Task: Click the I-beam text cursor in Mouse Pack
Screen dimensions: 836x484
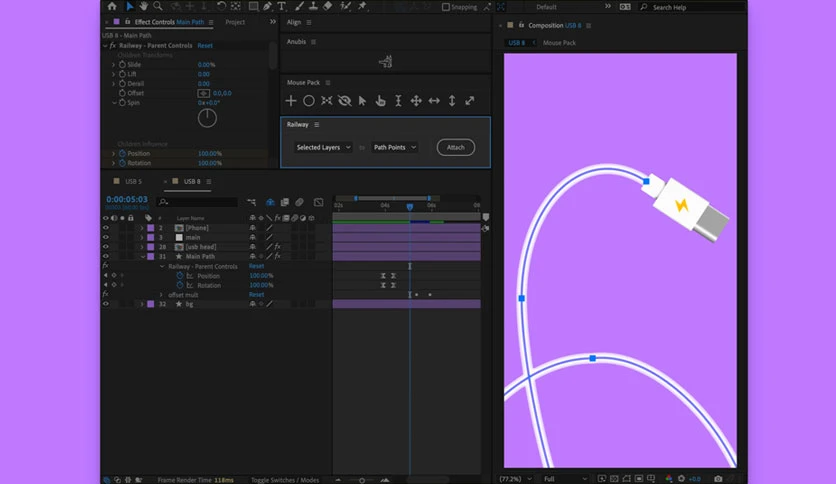Action: (x=398, y=101)
